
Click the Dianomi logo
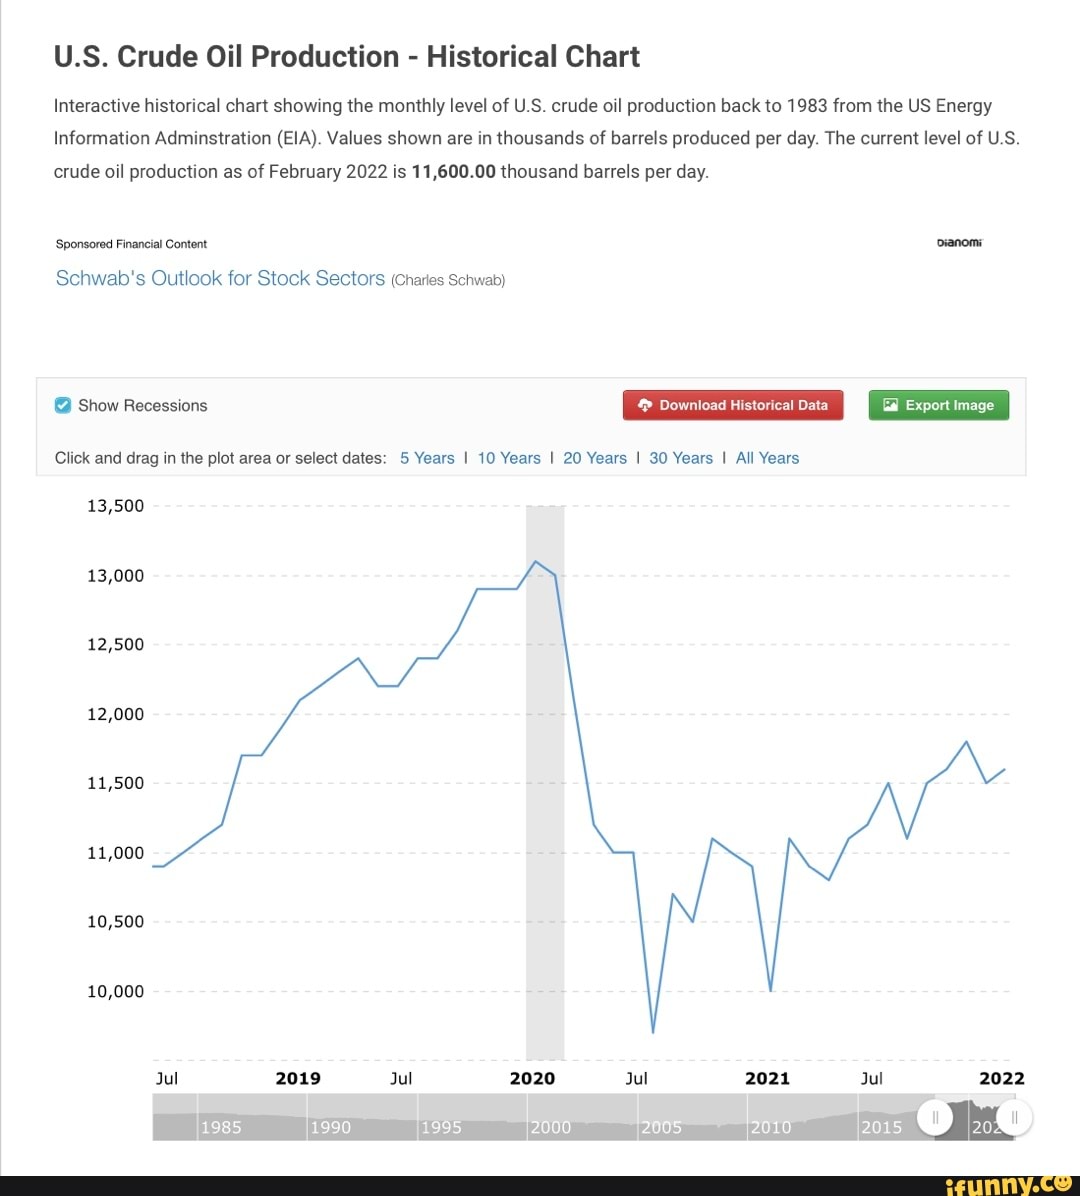click(x=958, y=241)
